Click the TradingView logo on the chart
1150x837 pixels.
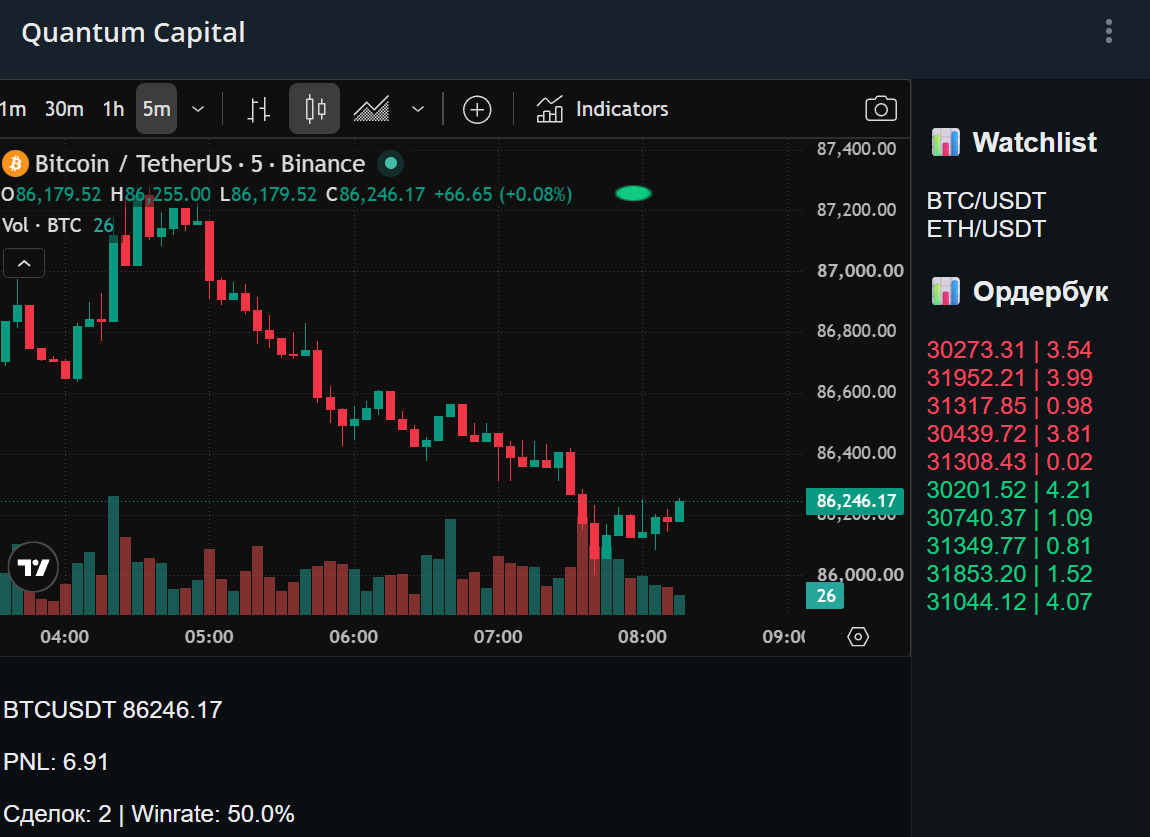pyautogui.click(x=33, y=567)
